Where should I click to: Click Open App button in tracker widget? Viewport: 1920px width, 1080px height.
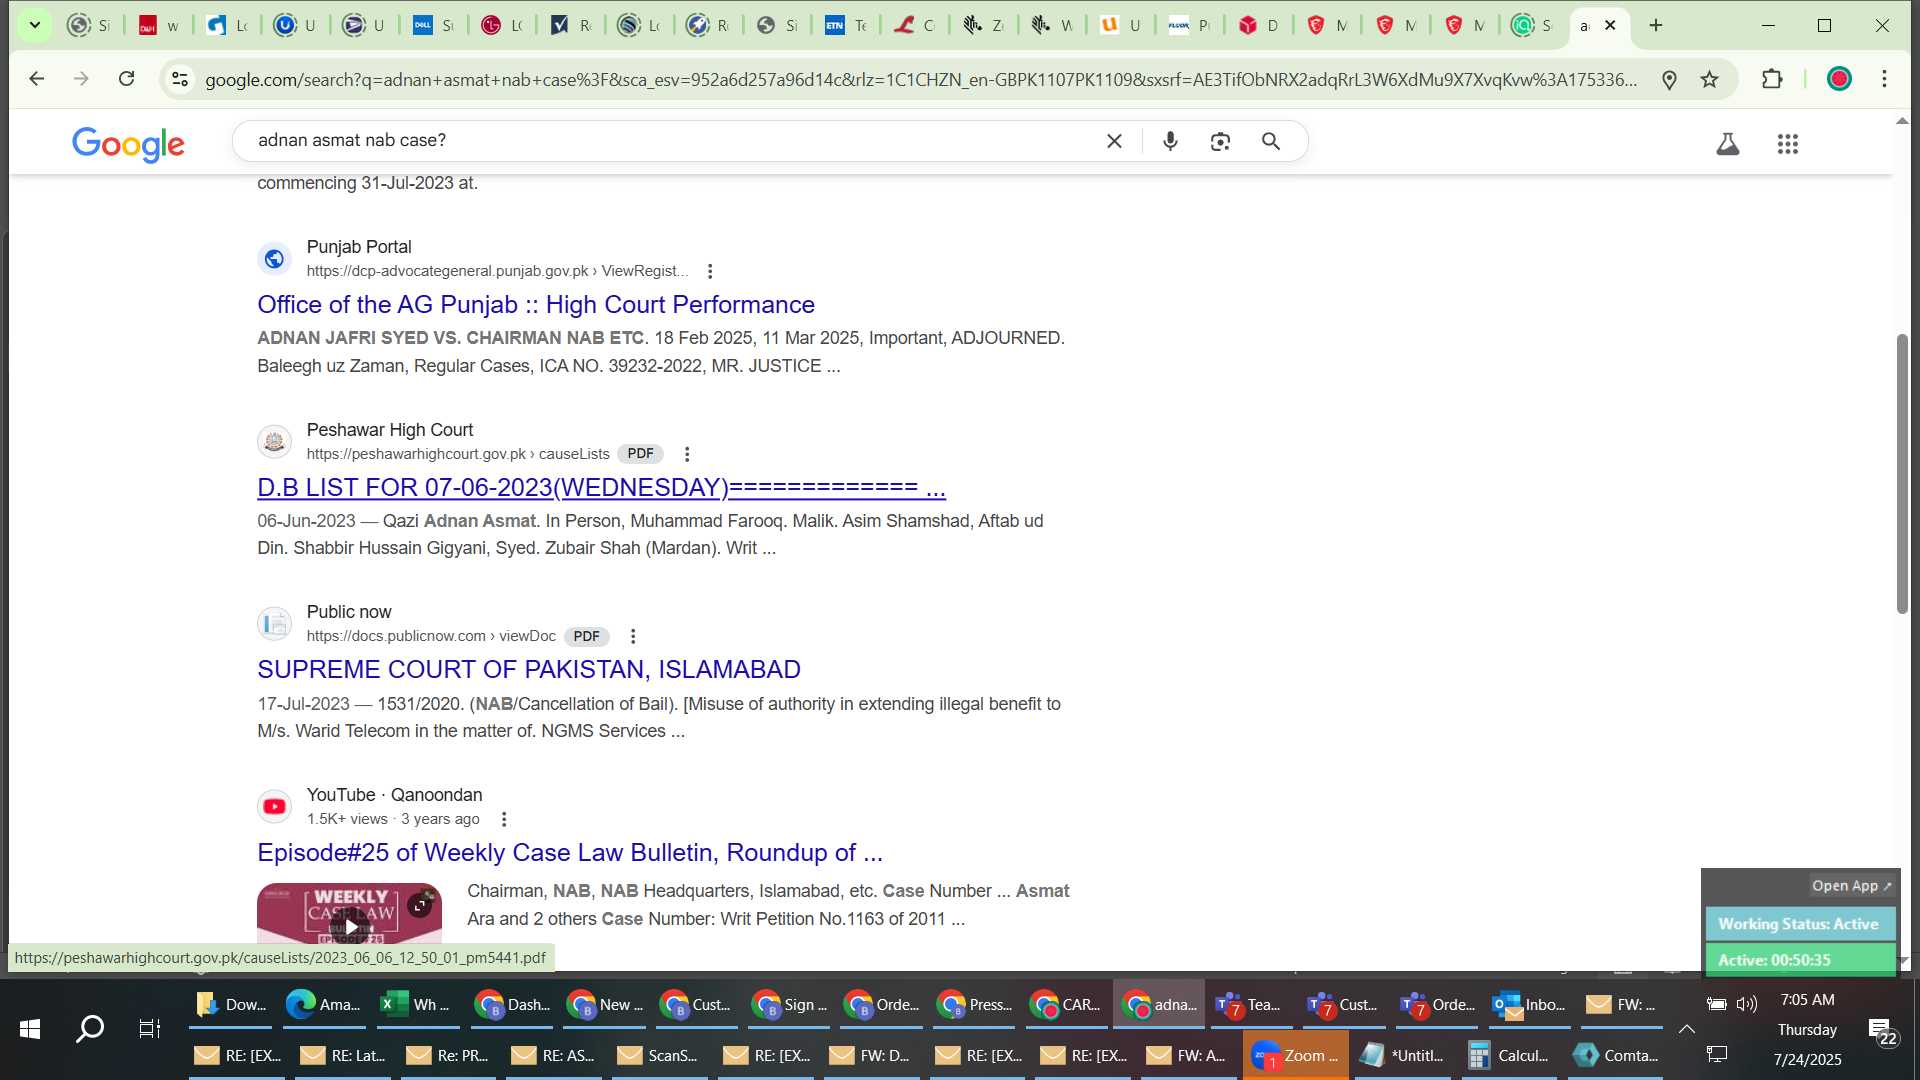point(1851,886)
